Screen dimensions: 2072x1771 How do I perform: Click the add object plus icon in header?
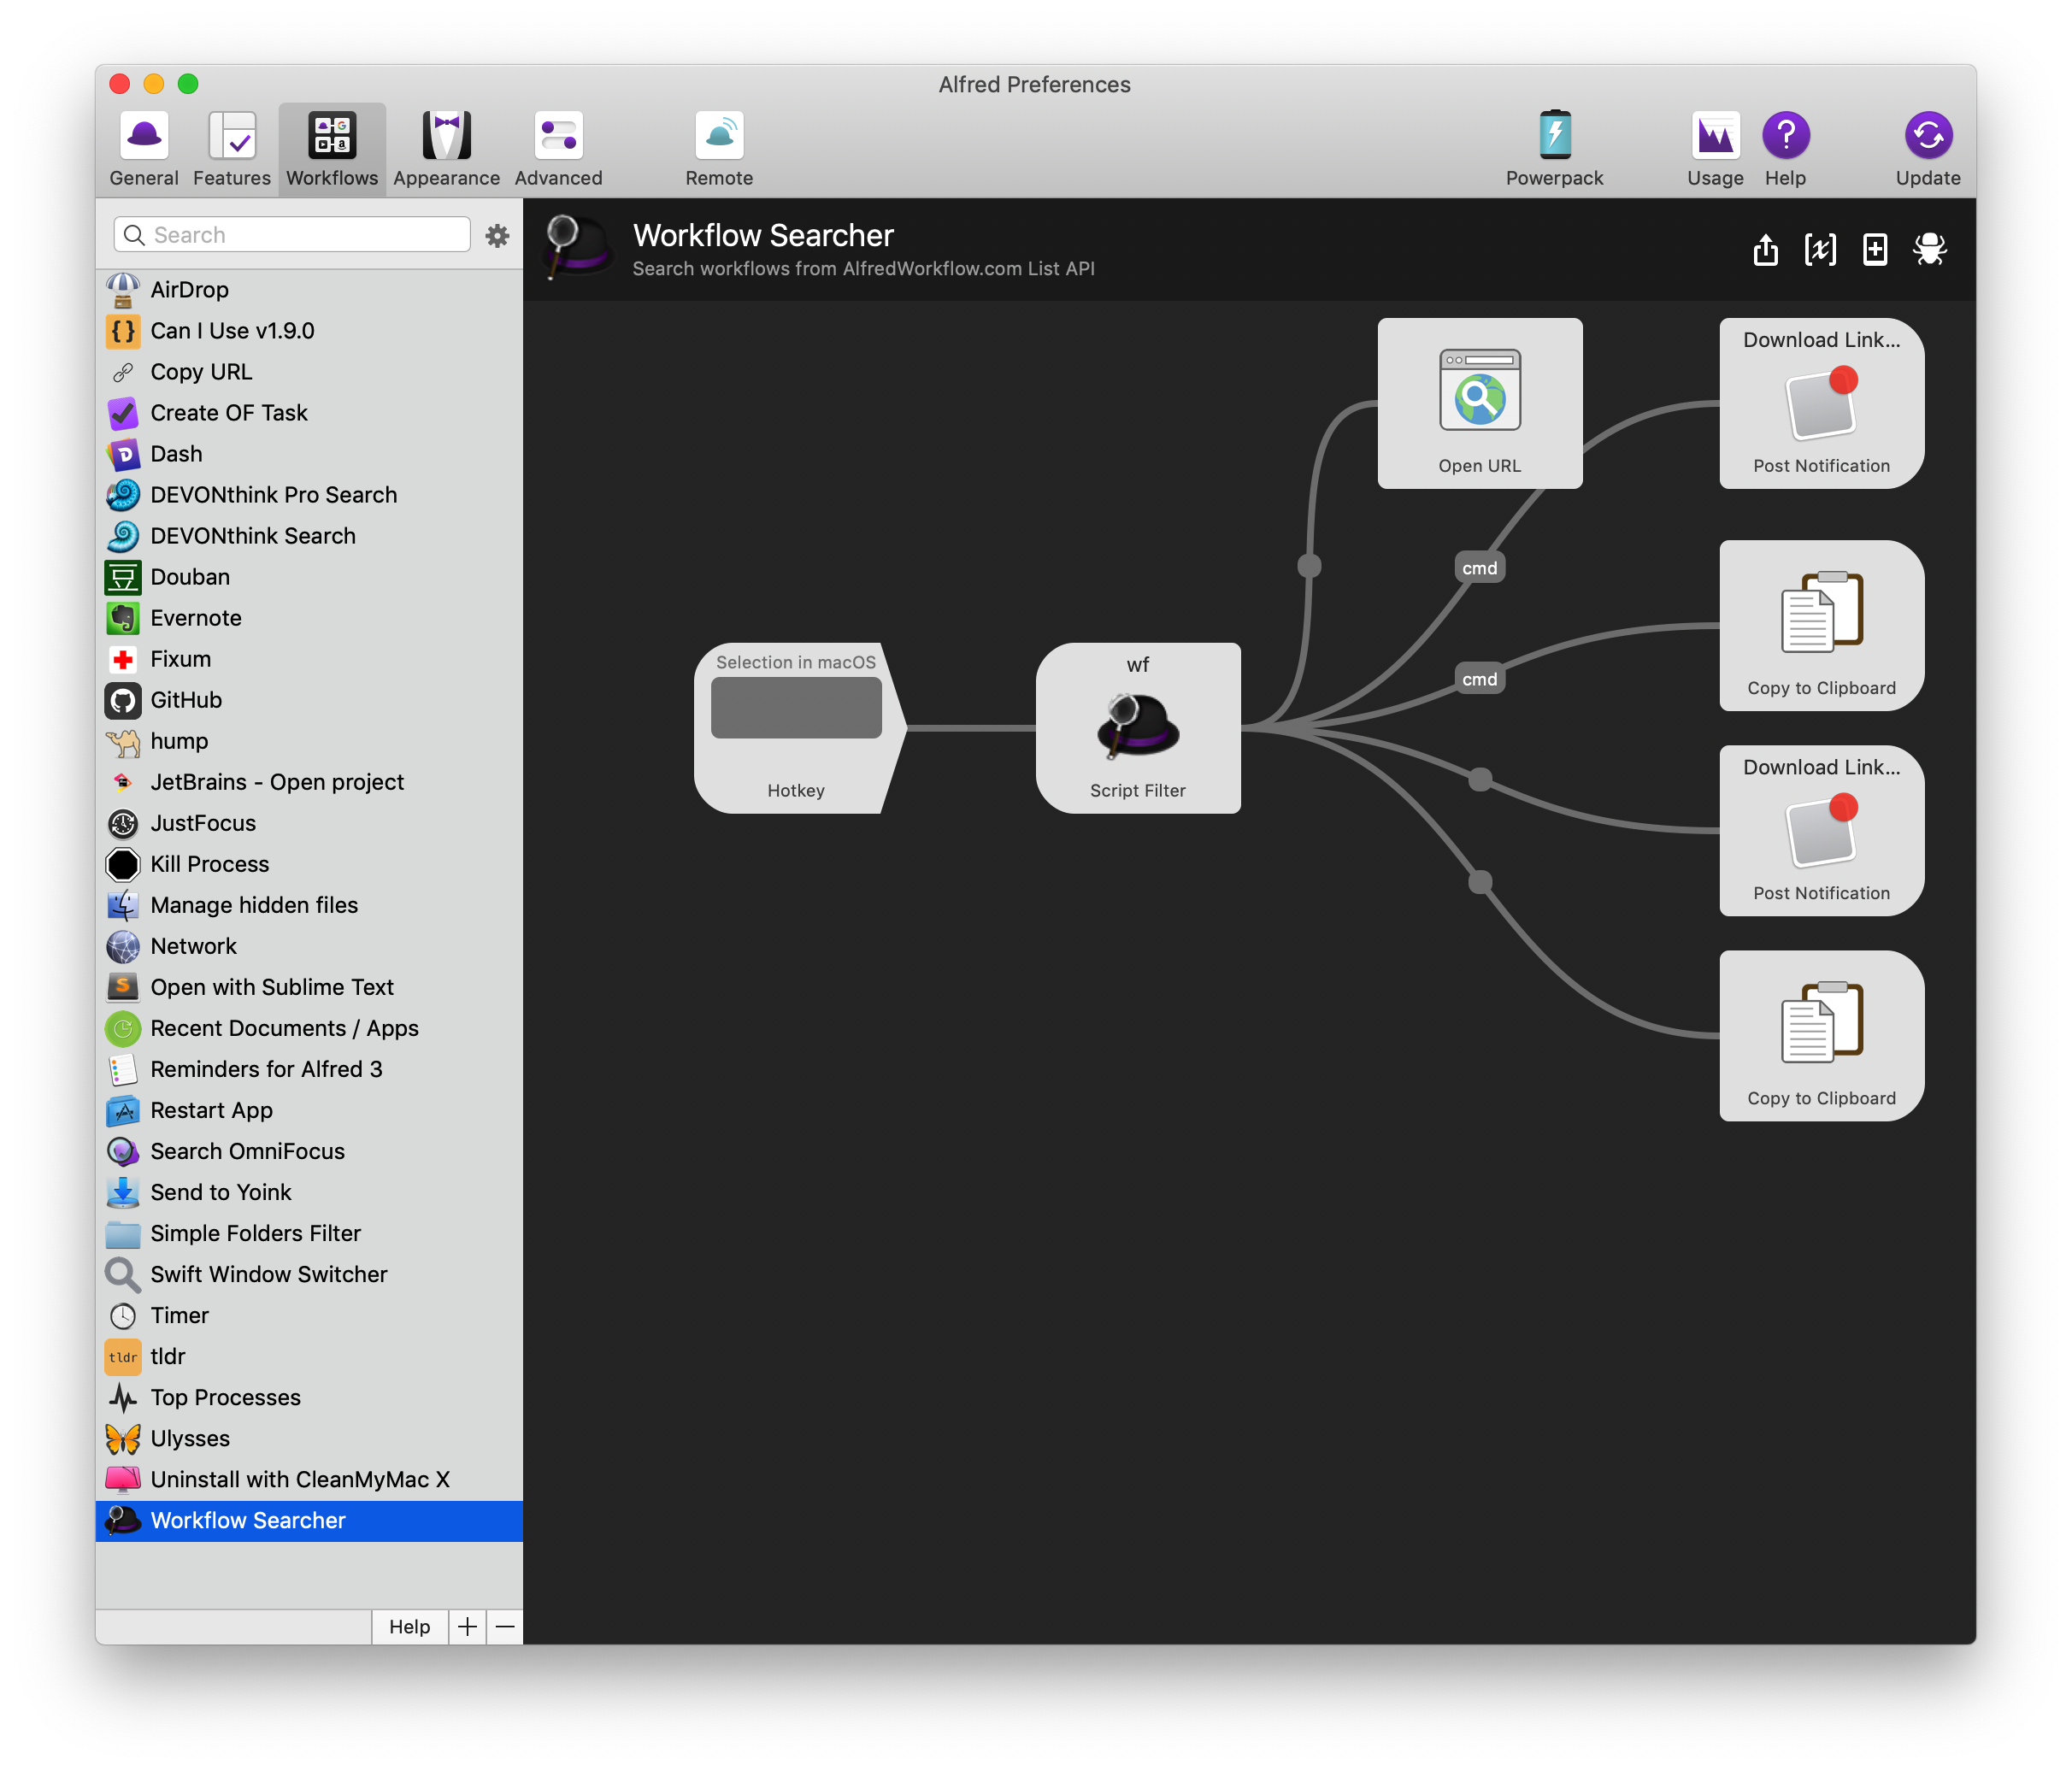[1875, 249]
